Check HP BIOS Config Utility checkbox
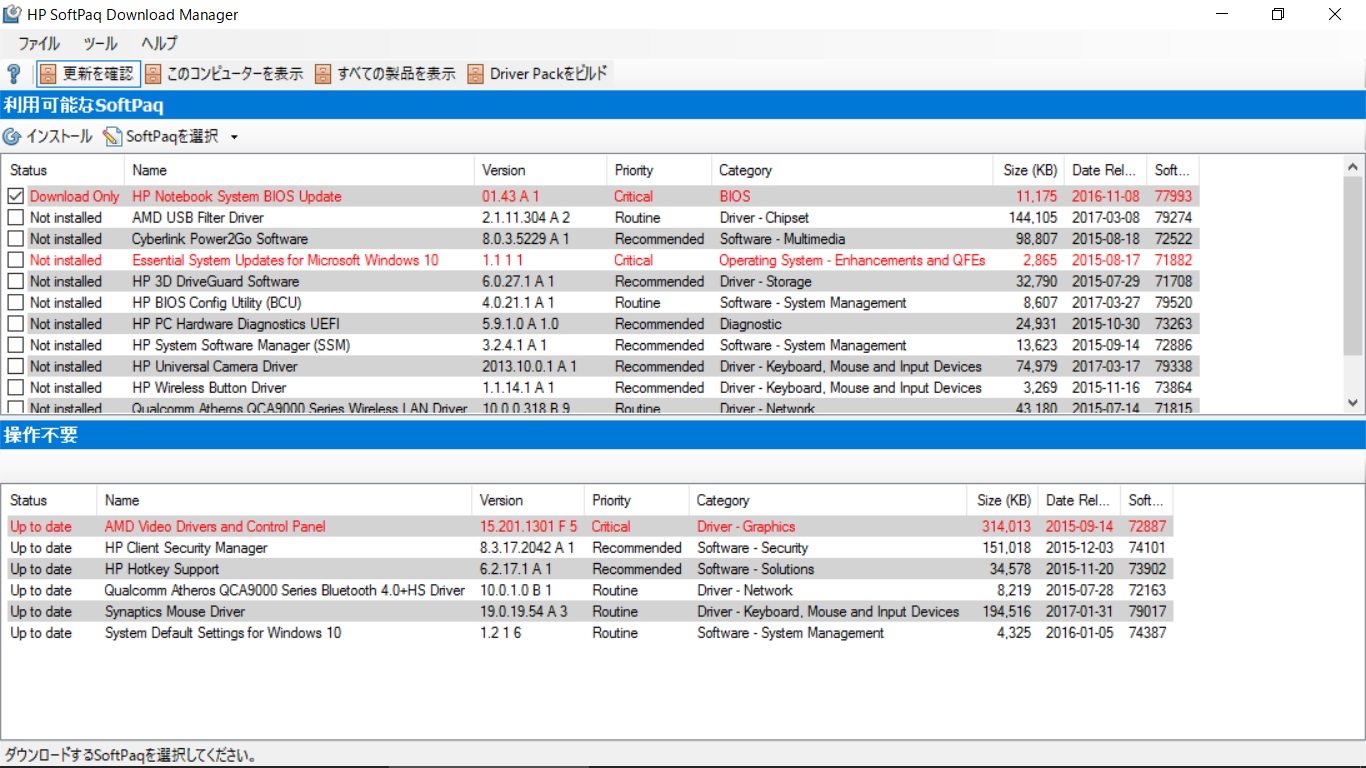The image size is (1366, 768). coord(16,303)
